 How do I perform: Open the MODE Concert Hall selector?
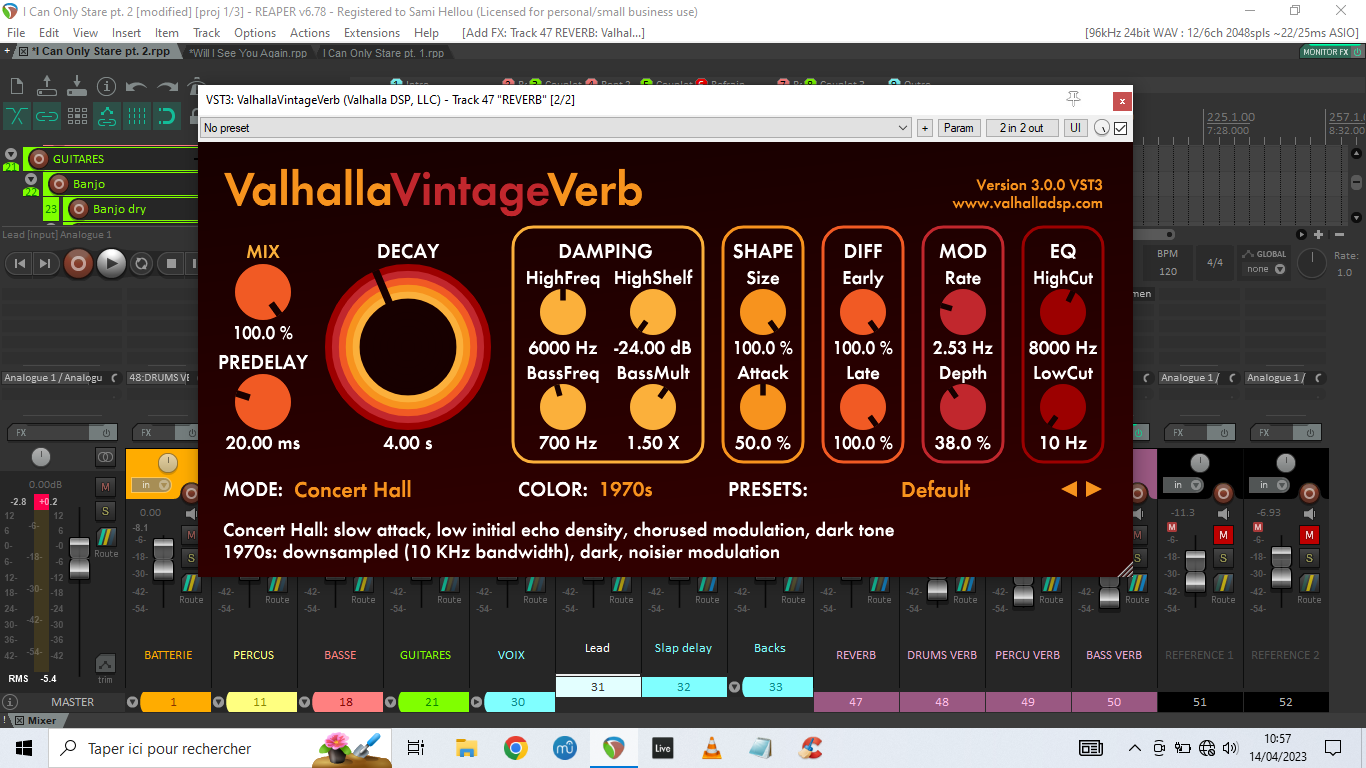(x=352, y=490)
